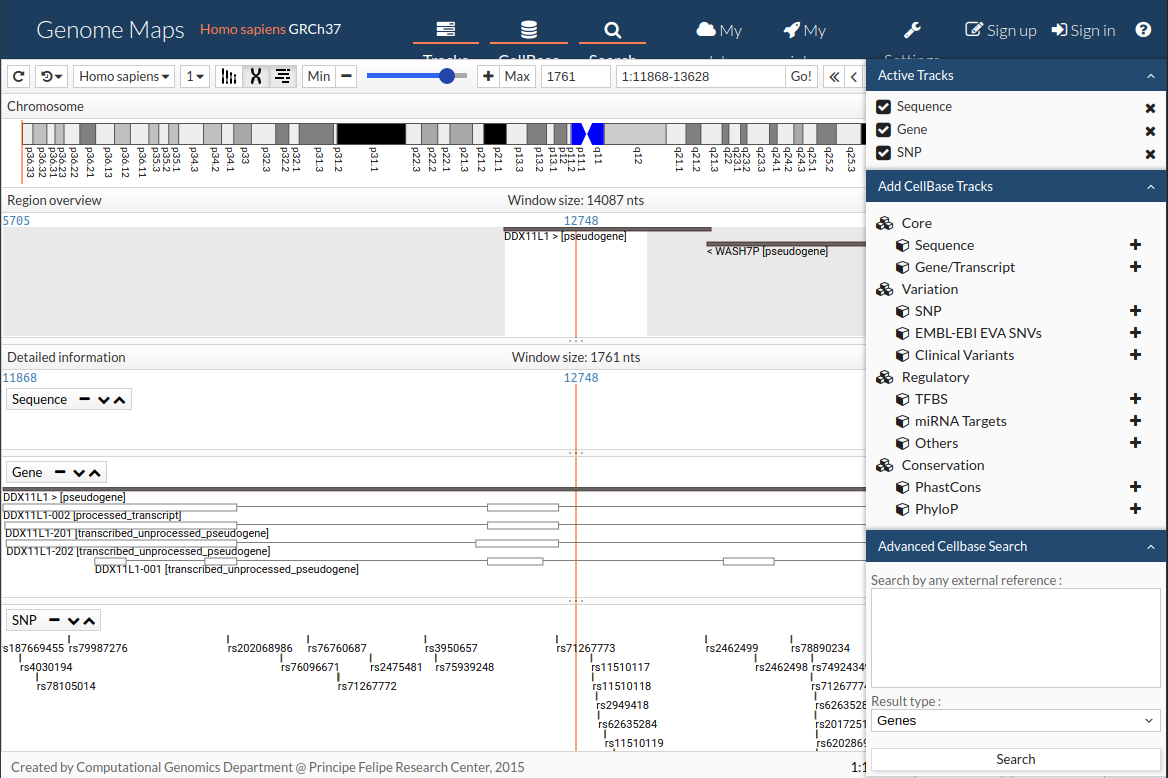
Task: Move the SNP track down
Action: (73, 621)
